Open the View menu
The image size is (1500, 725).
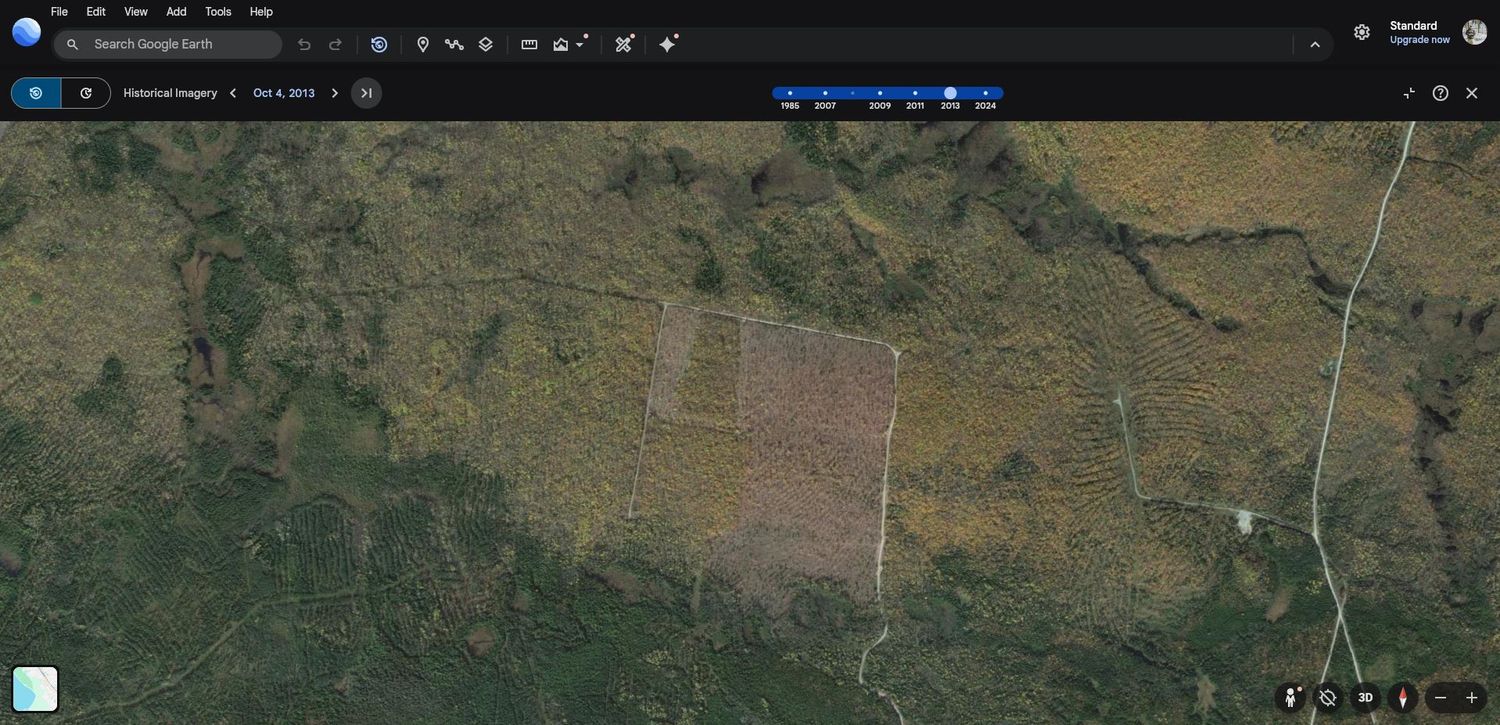tap(136, 12)
